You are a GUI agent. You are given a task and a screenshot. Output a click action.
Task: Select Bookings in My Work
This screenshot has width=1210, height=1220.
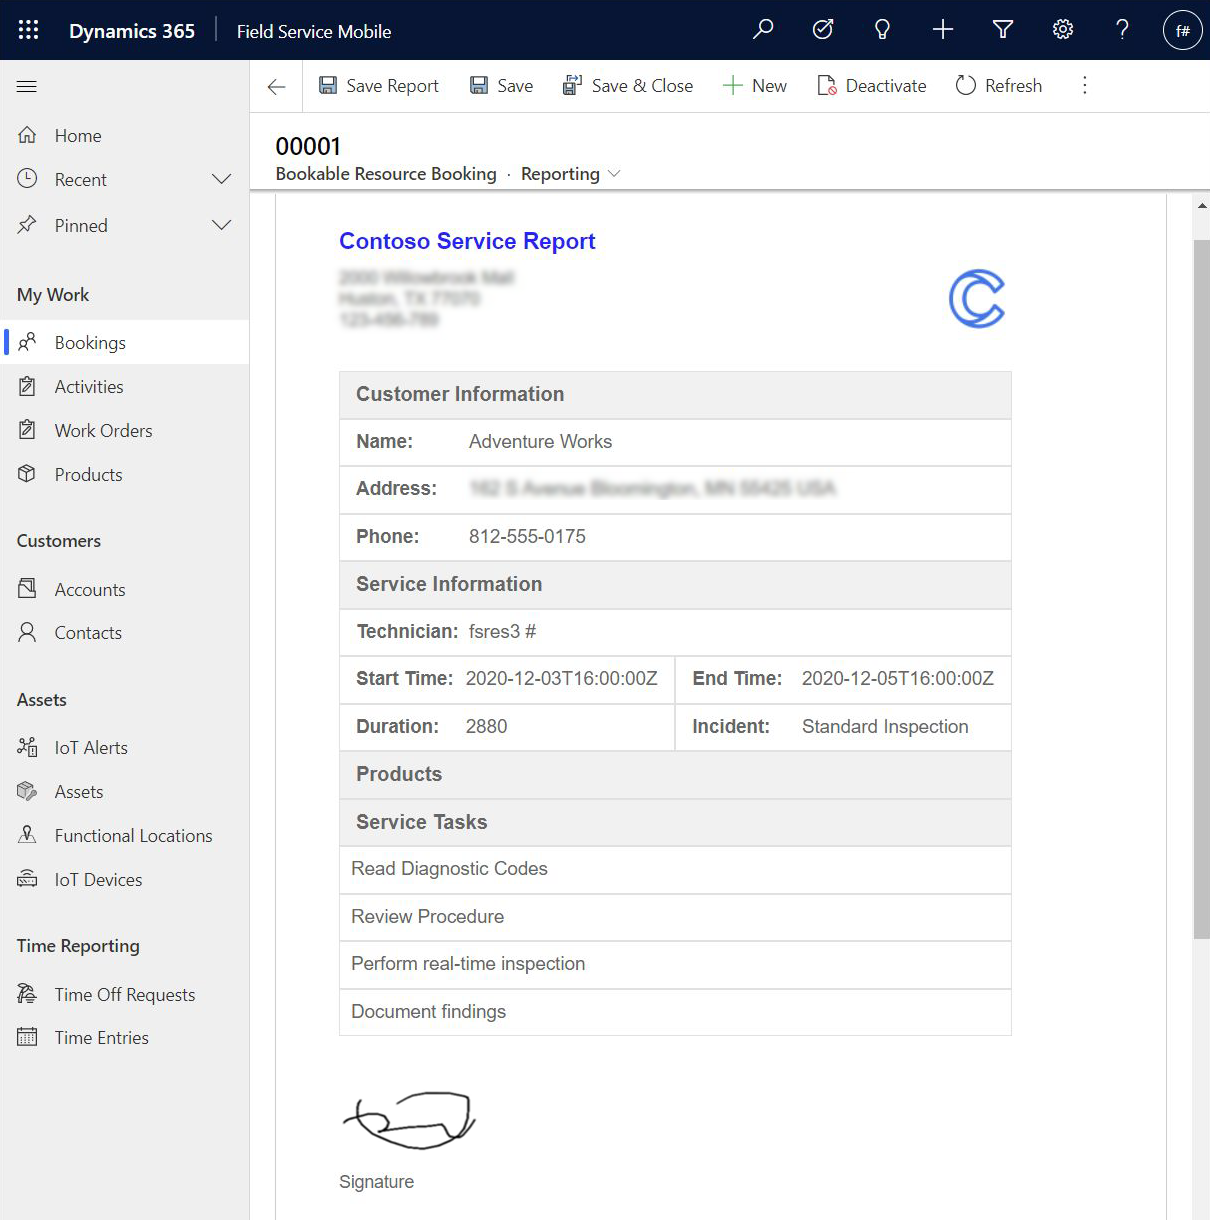[124, 342]
